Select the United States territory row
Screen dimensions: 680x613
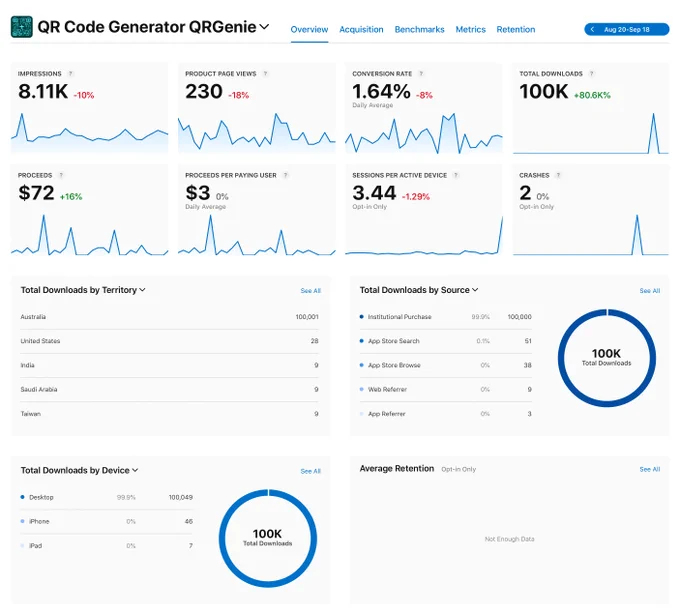coord(170,341)
